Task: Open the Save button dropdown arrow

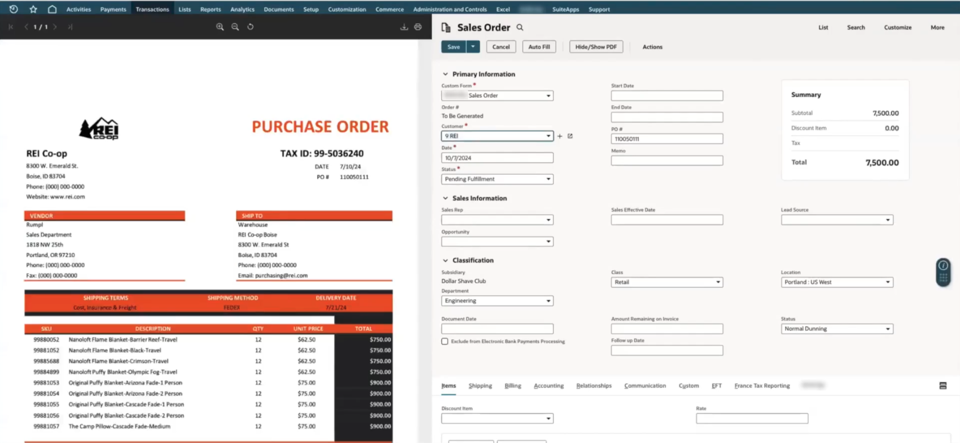Action: (x=473, y=47)
